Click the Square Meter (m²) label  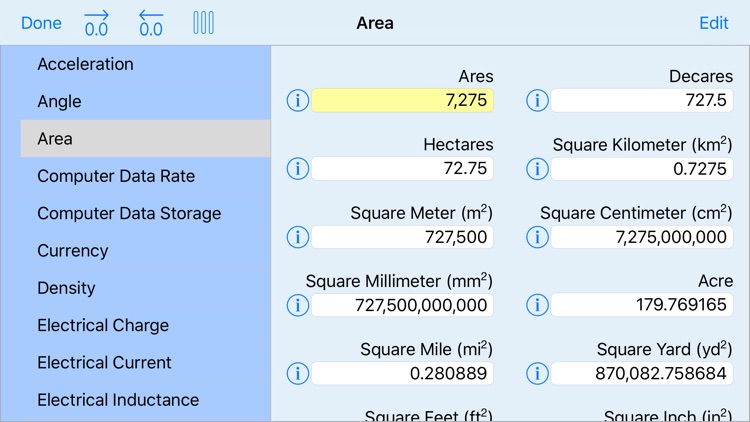[x=421, y=213]
